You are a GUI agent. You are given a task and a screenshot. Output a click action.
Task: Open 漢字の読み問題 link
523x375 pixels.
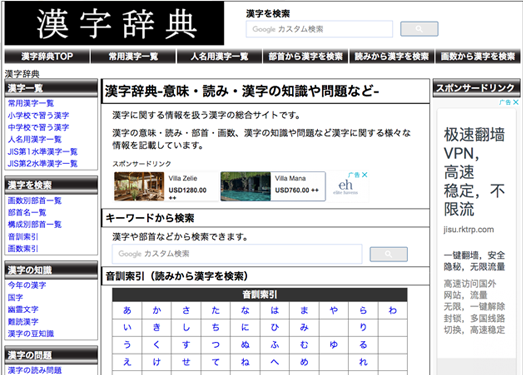pos(35,370)
